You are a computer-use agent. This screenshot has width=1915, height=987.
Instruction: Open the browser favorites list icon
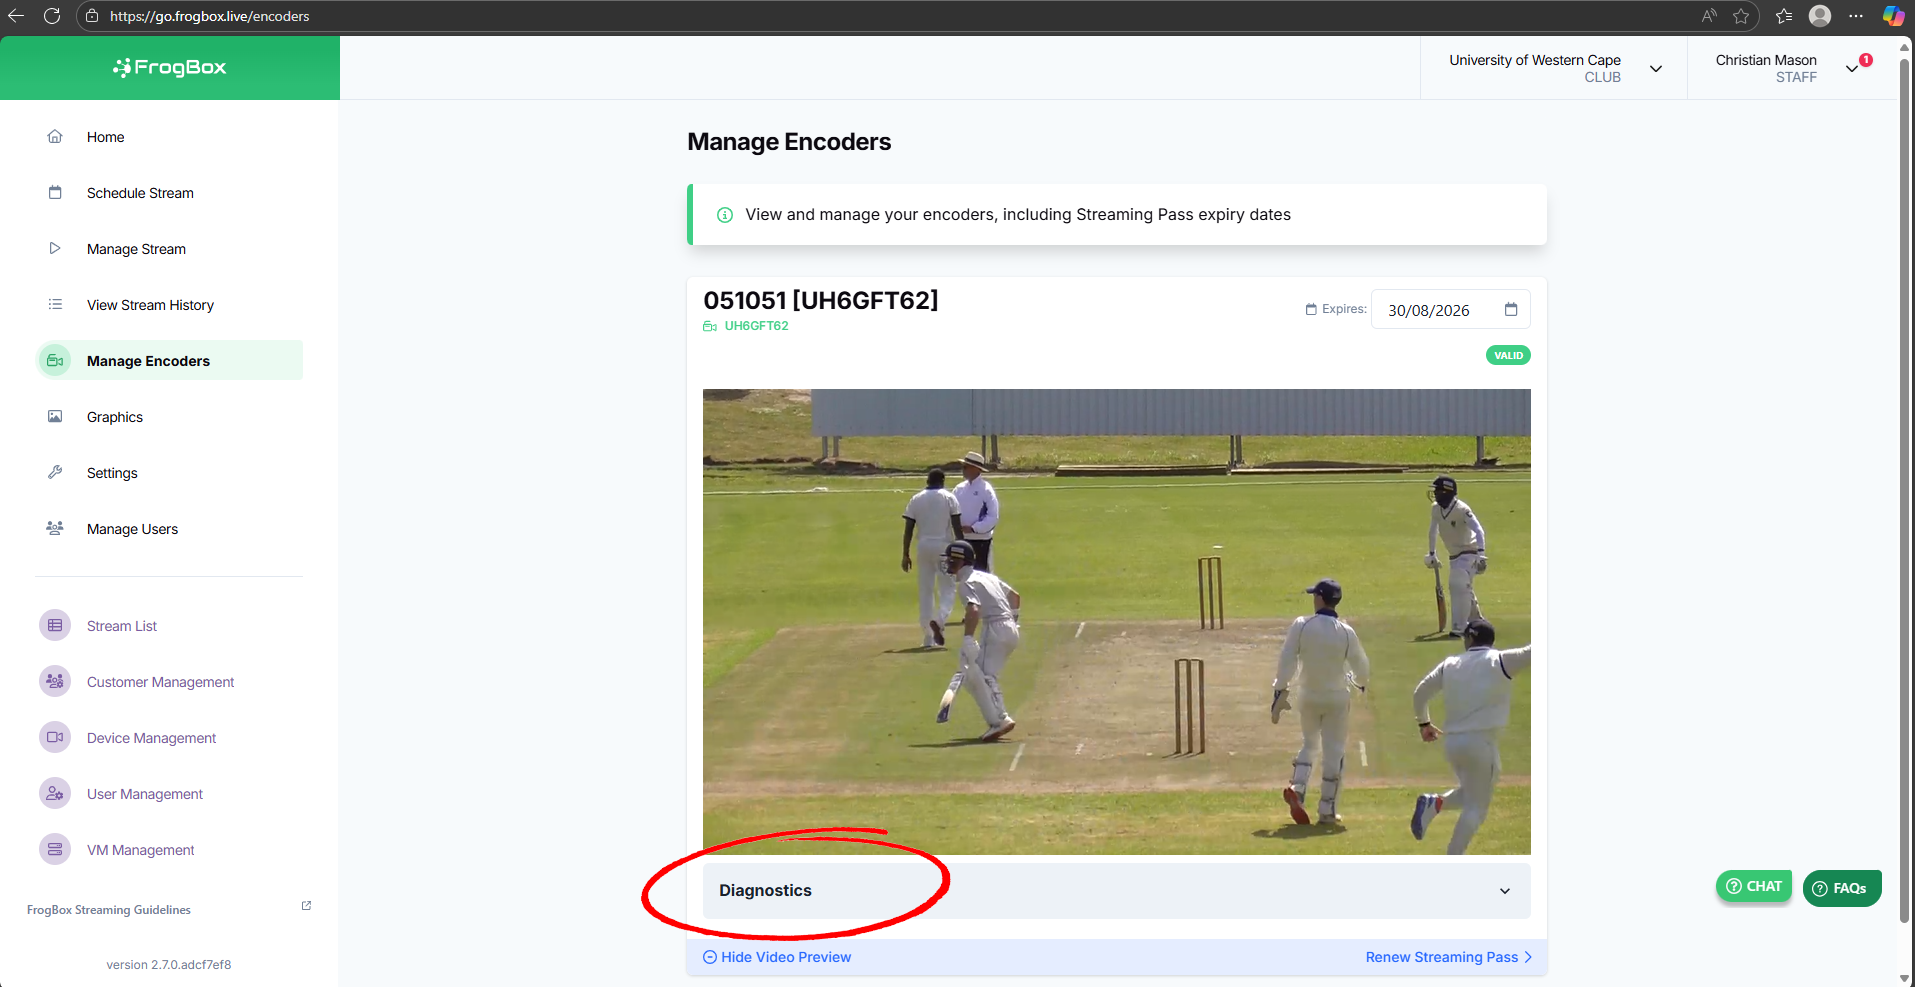[1784, 16]
